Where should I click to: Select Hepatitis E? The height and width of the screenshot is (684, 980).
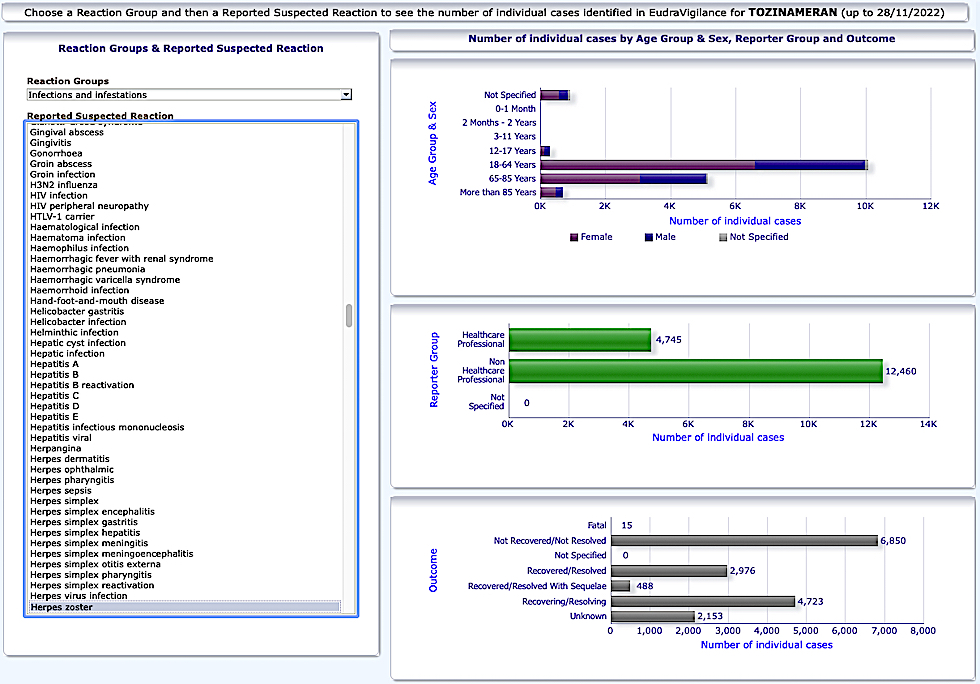tap(54, 416)
